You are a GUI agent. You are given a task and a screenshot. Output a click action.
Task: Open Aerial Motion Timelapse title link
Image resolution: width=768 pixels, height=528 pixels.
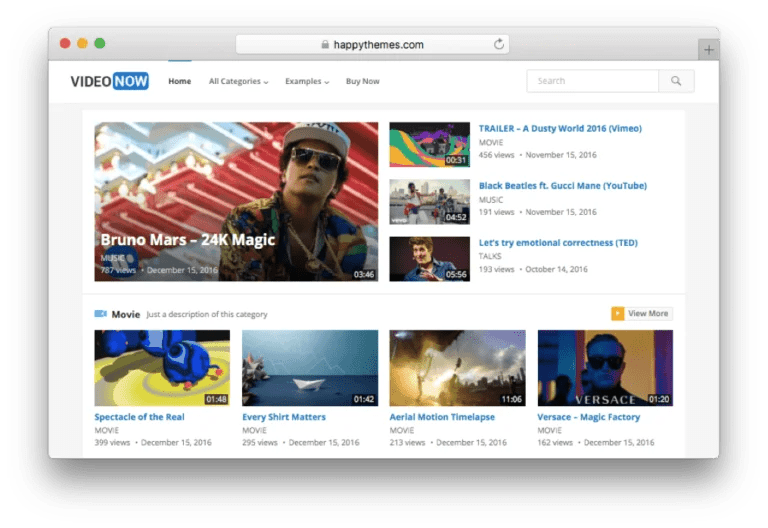point(442,417)
